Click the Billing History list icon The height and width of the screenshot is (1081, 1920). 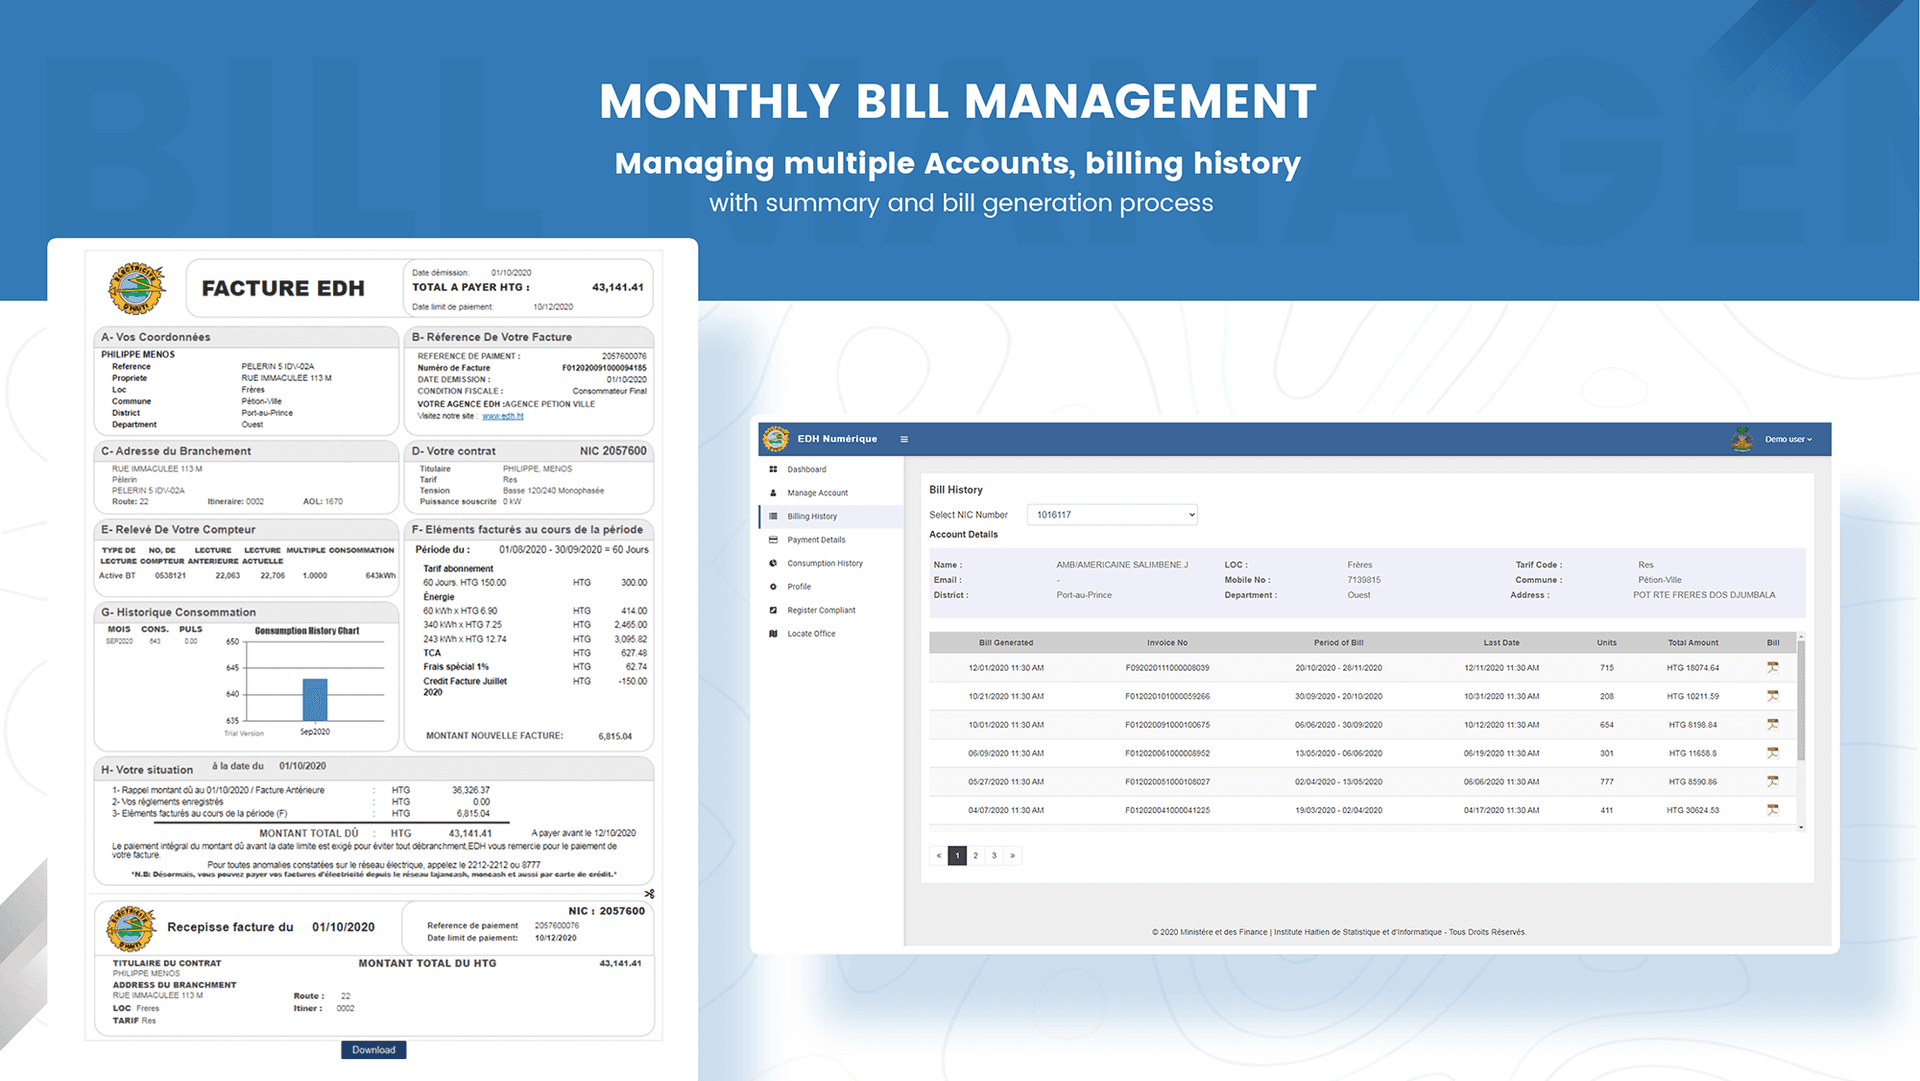point(773,516)
